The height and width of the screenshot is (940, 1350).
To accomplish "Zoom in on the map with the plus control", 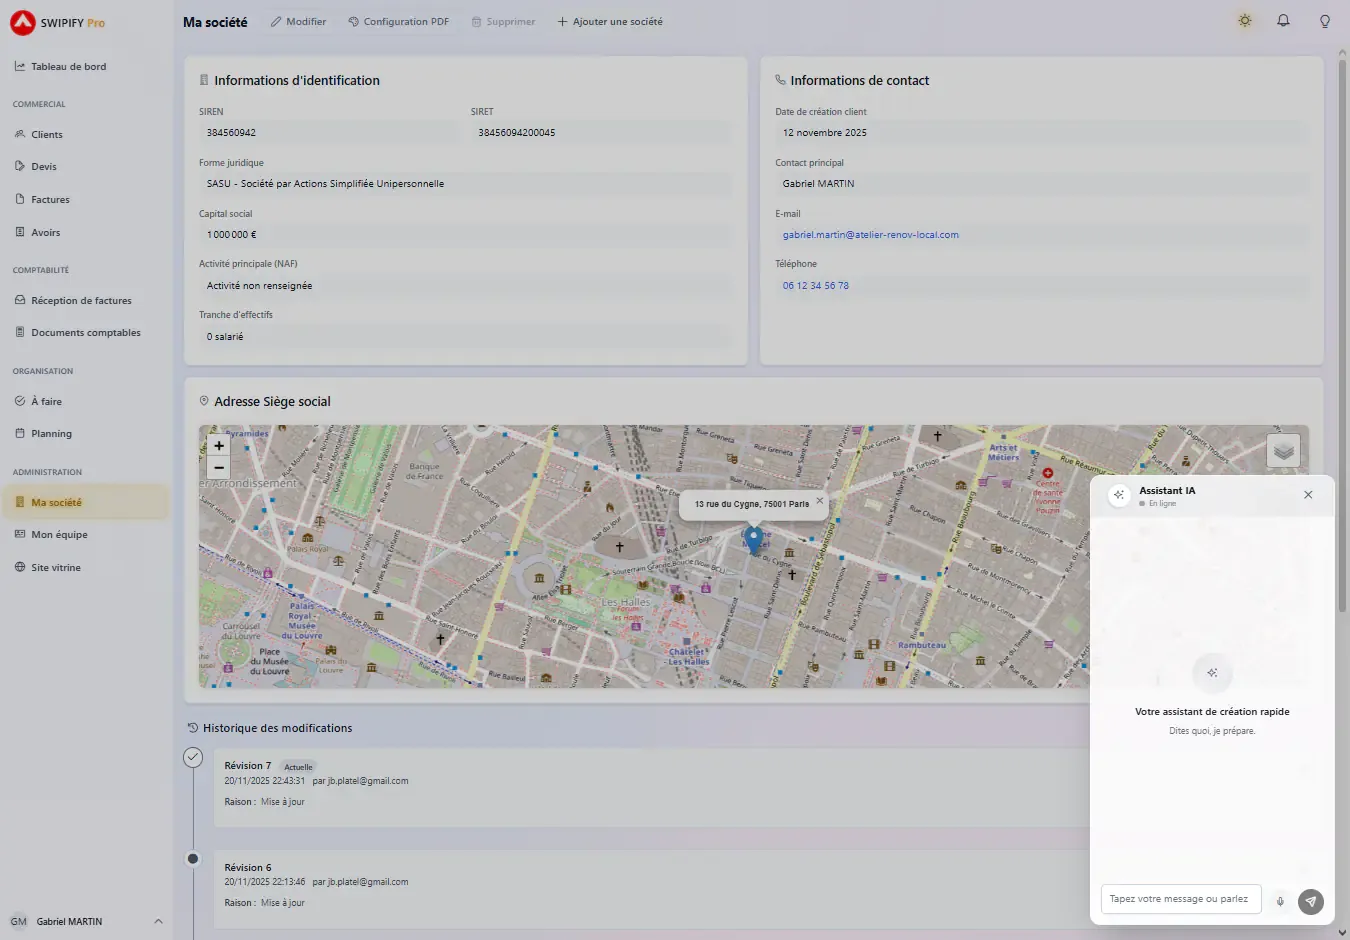I will [218, 445].
